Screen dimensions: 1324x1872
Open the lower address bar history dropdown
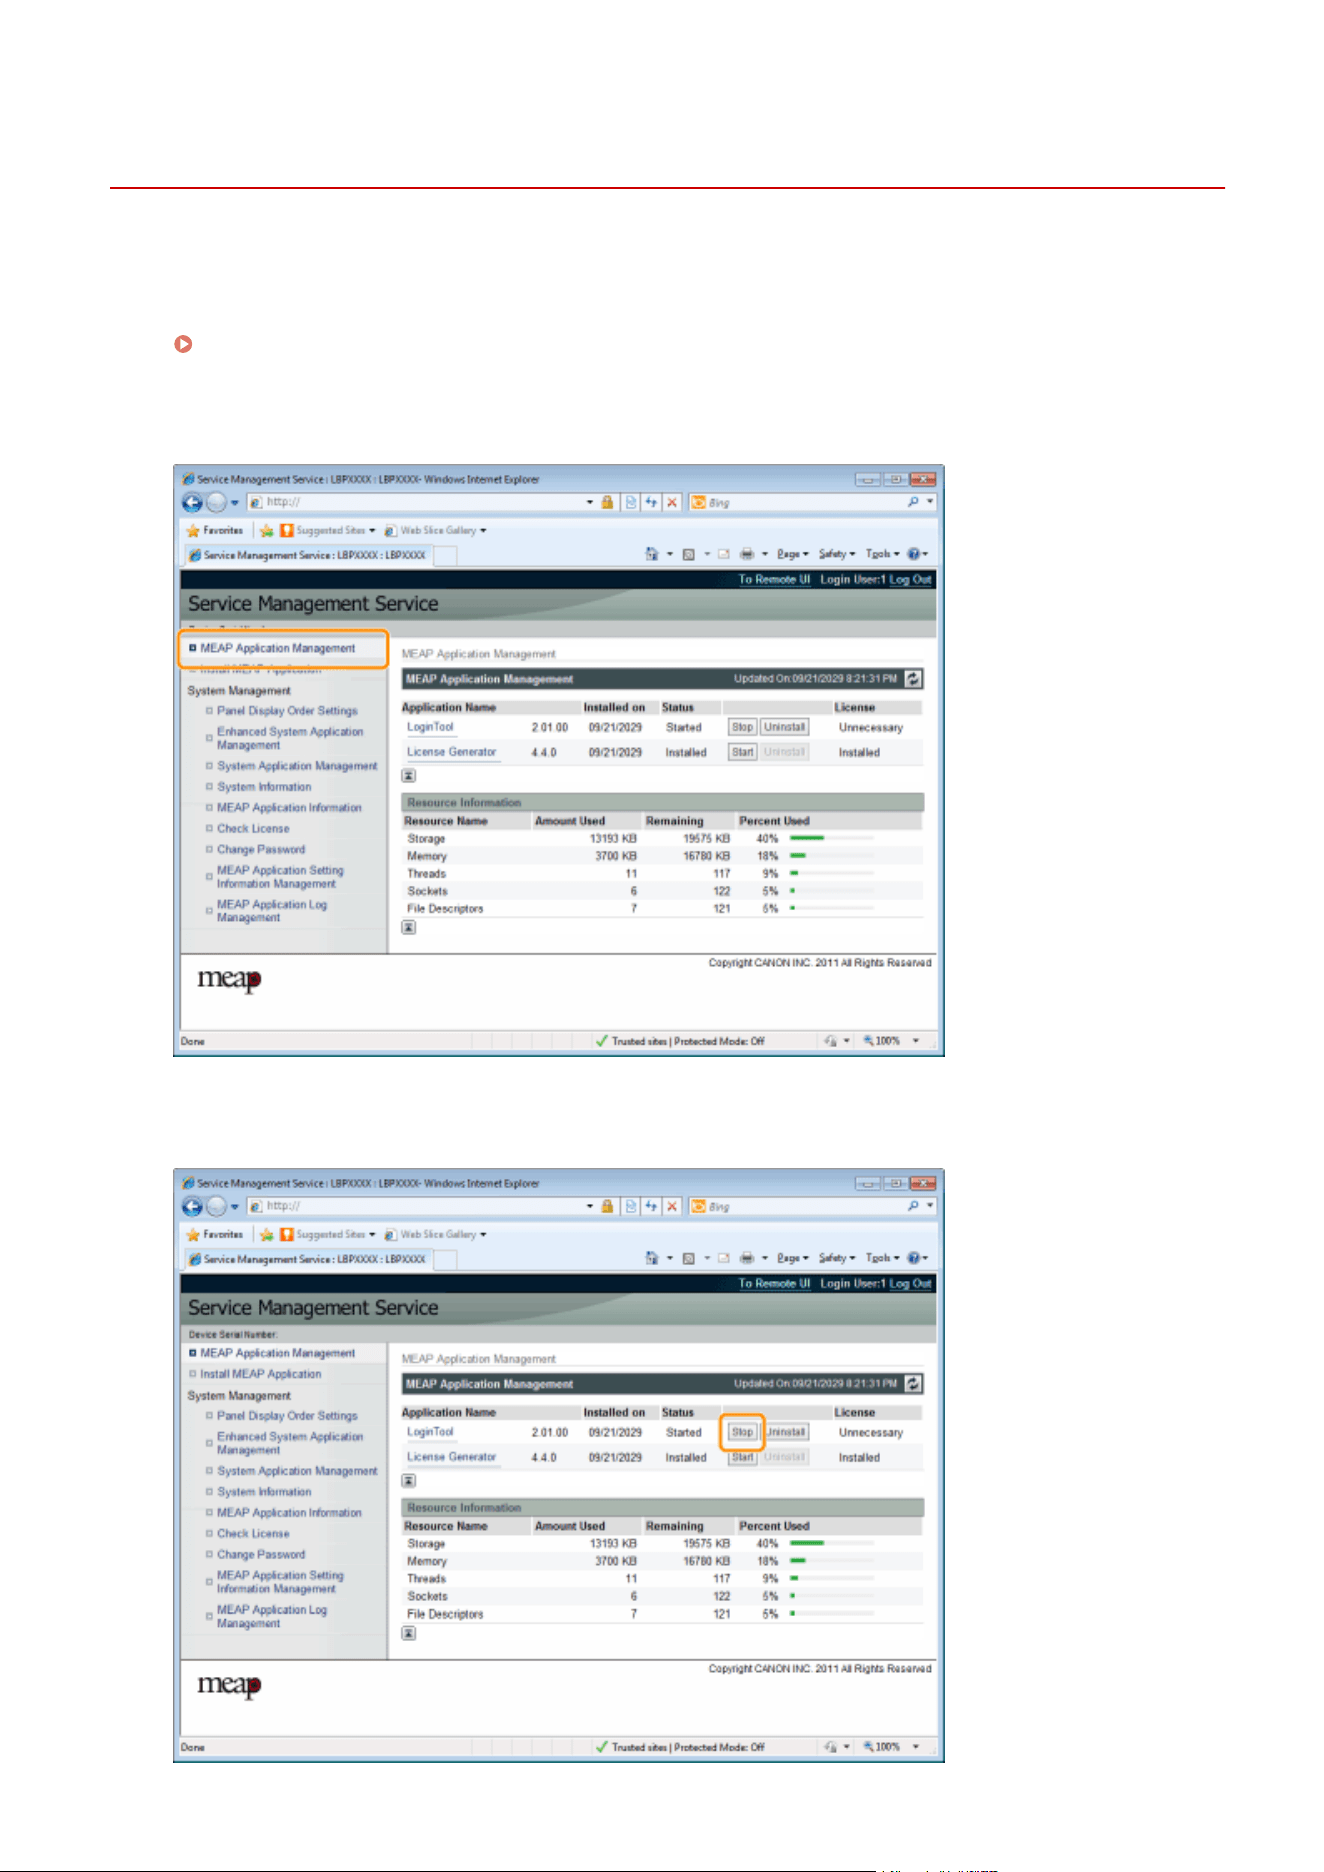(590, 1207)
